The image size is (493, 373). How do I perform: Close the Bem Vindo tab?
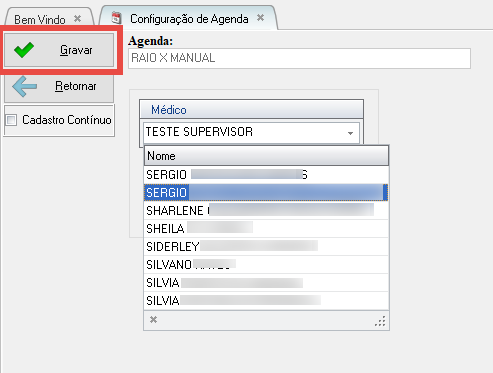77,18
